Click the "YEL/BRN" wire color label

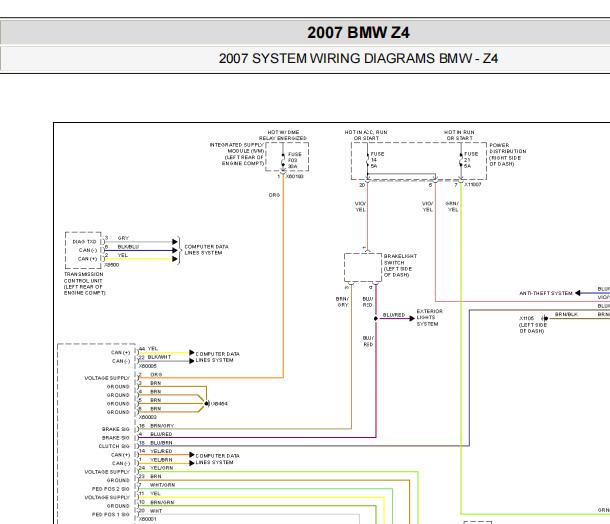[x=161, y=460]
